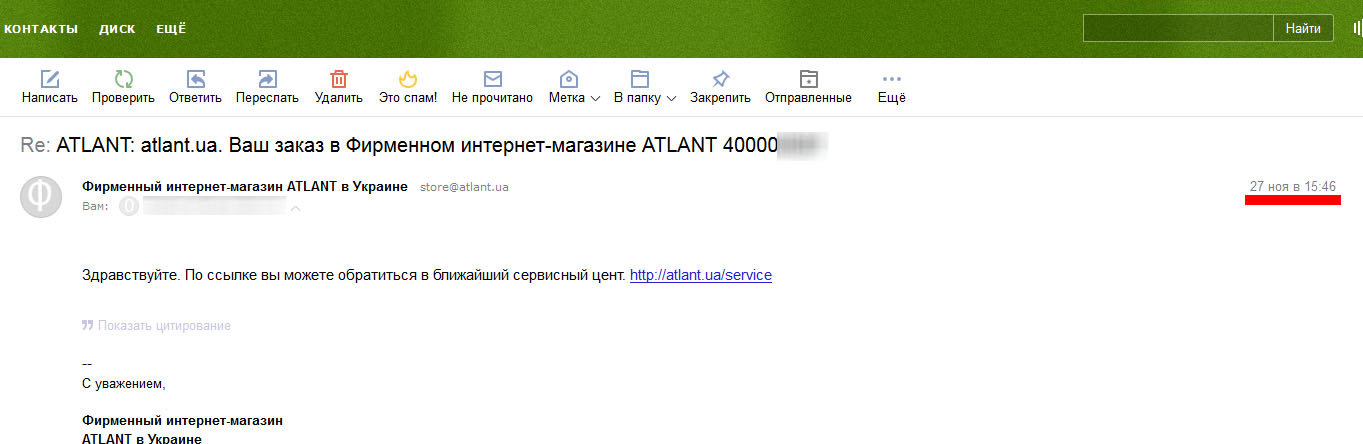Open the atlant.ua/service link
1363x444 pixels.
[x=700, y=275]
